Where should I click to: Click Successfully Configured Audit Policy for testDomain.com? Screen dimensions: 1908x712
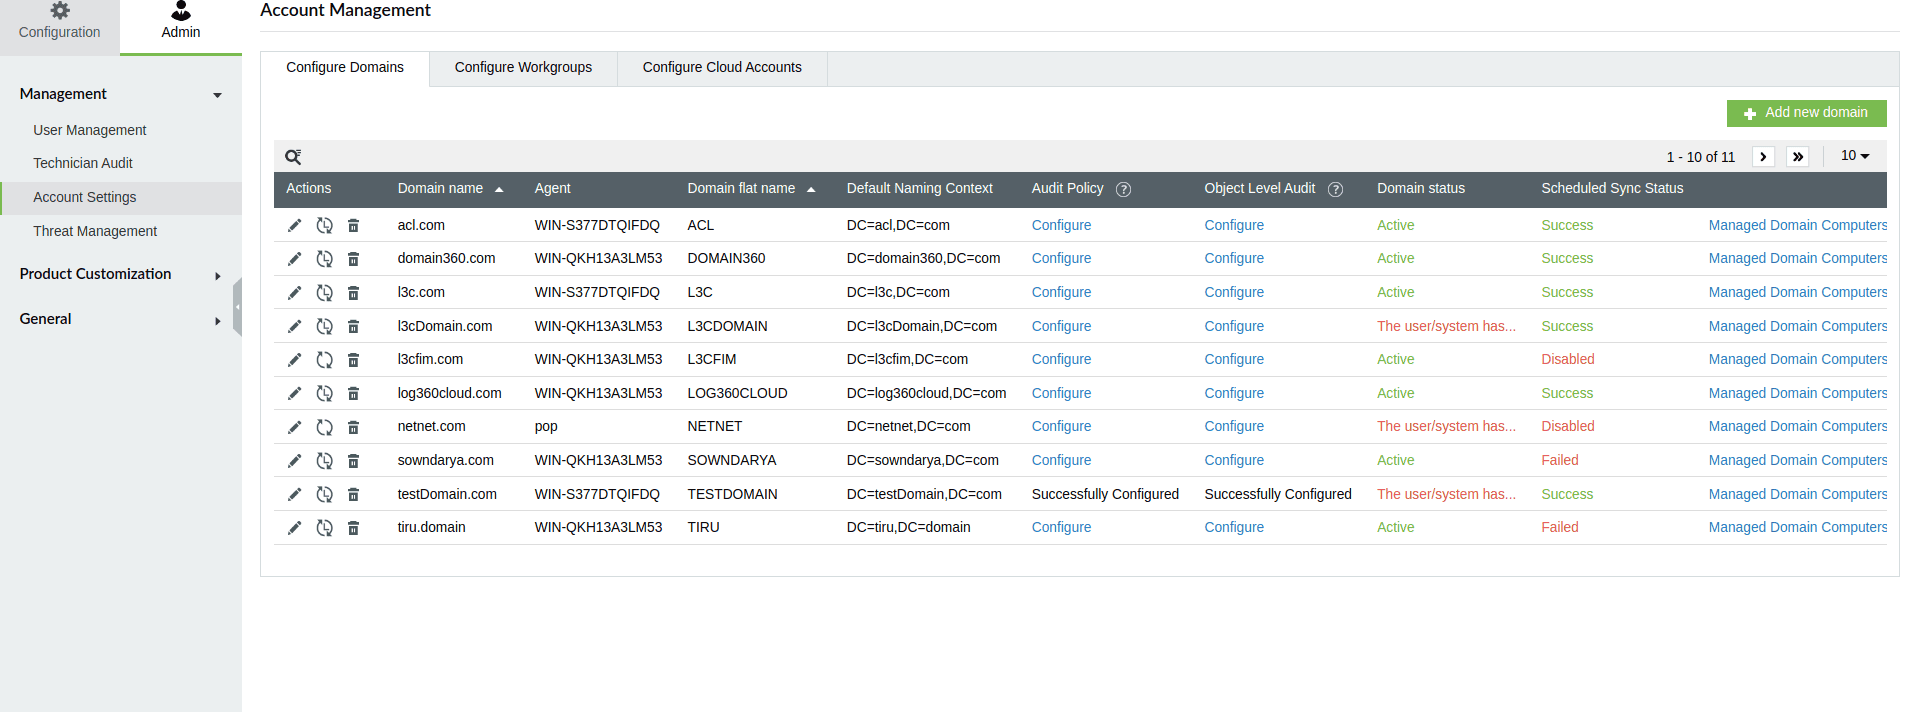tap(1105, 494)
